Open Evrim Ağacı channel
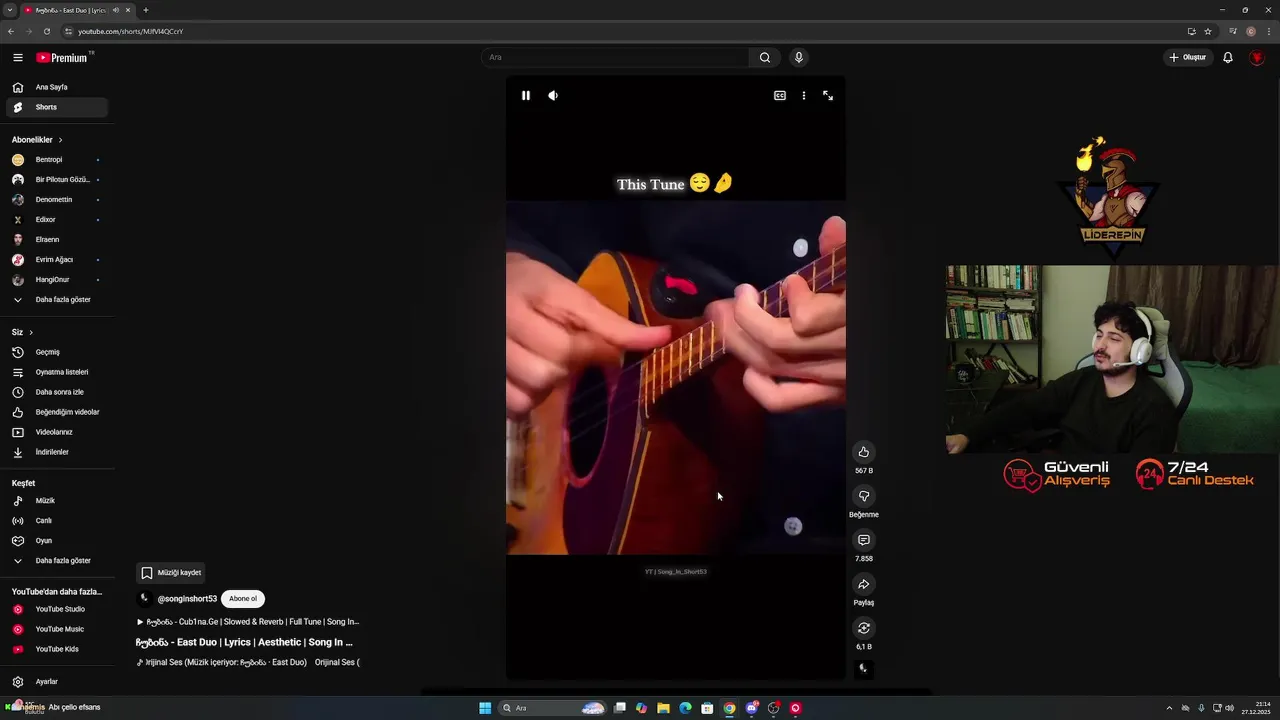1280x720 pixels. (x=56, y=260)
